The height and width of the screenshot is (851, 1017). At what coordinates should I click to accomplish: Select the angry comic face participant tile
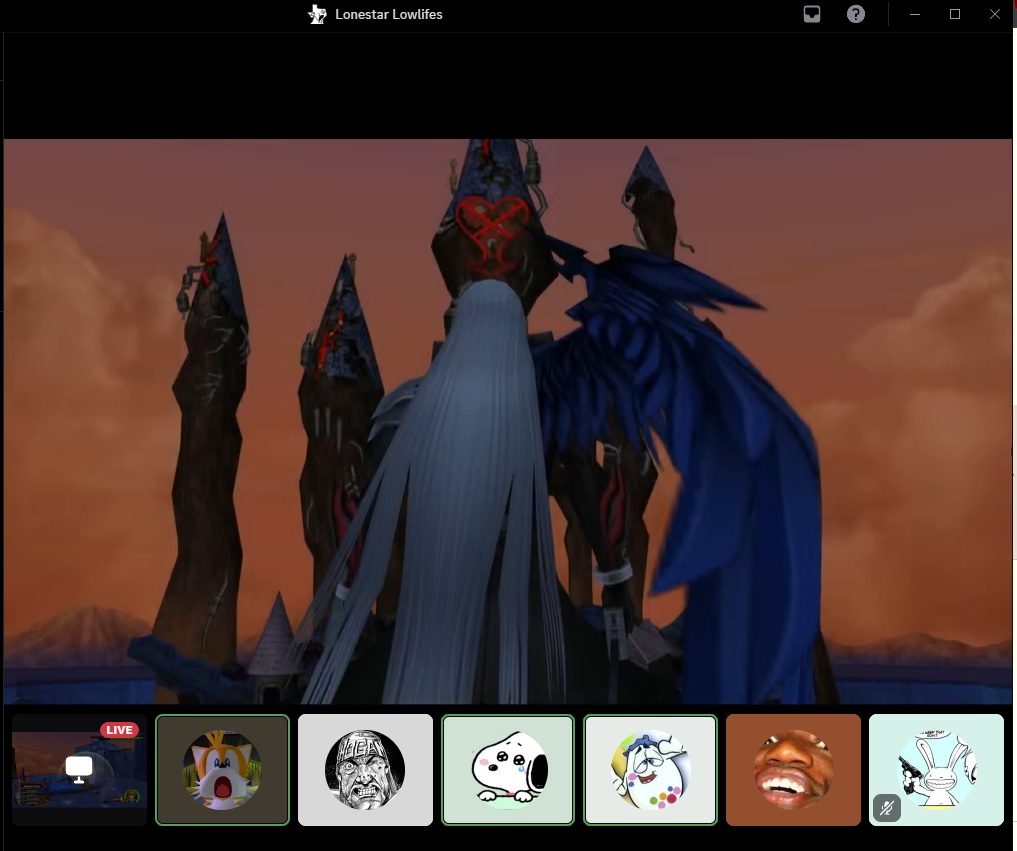pyautogui.click(x=365, y=770)
